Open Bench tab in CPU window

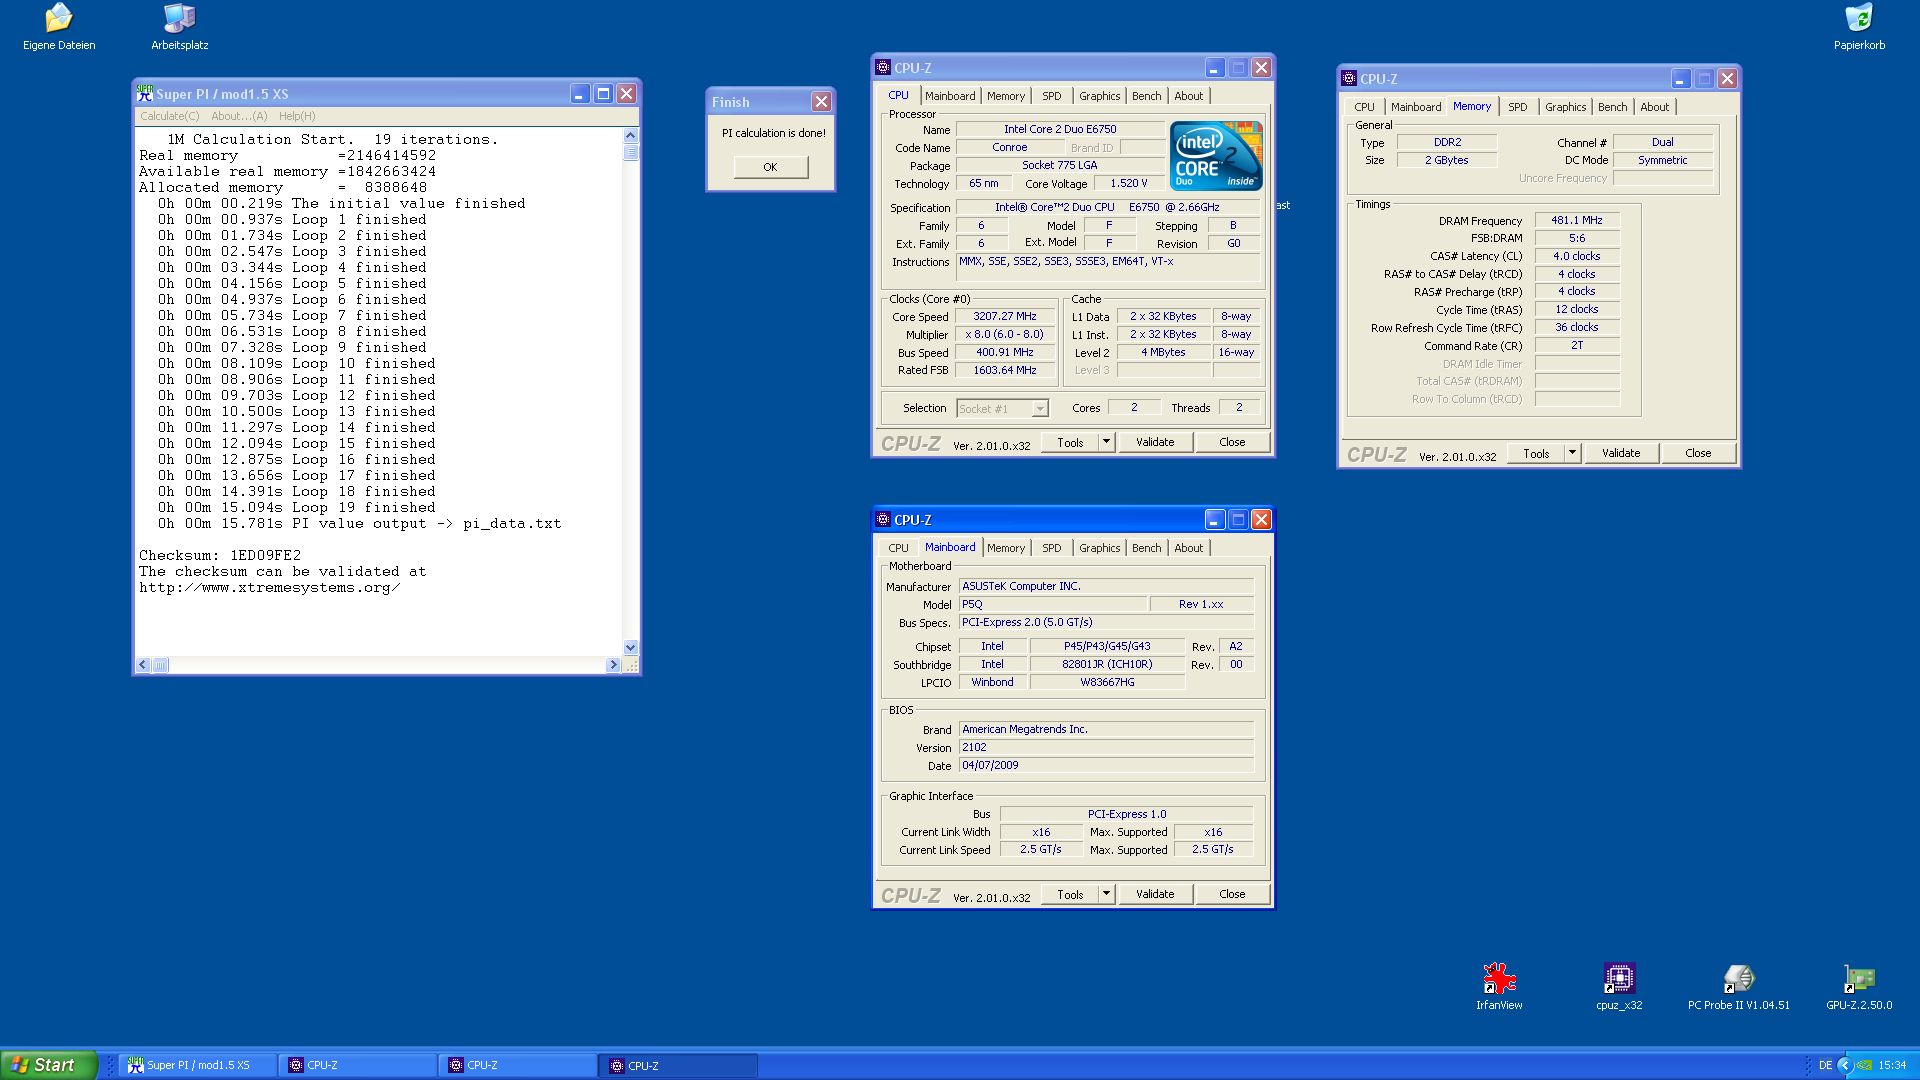(1147, 96)
